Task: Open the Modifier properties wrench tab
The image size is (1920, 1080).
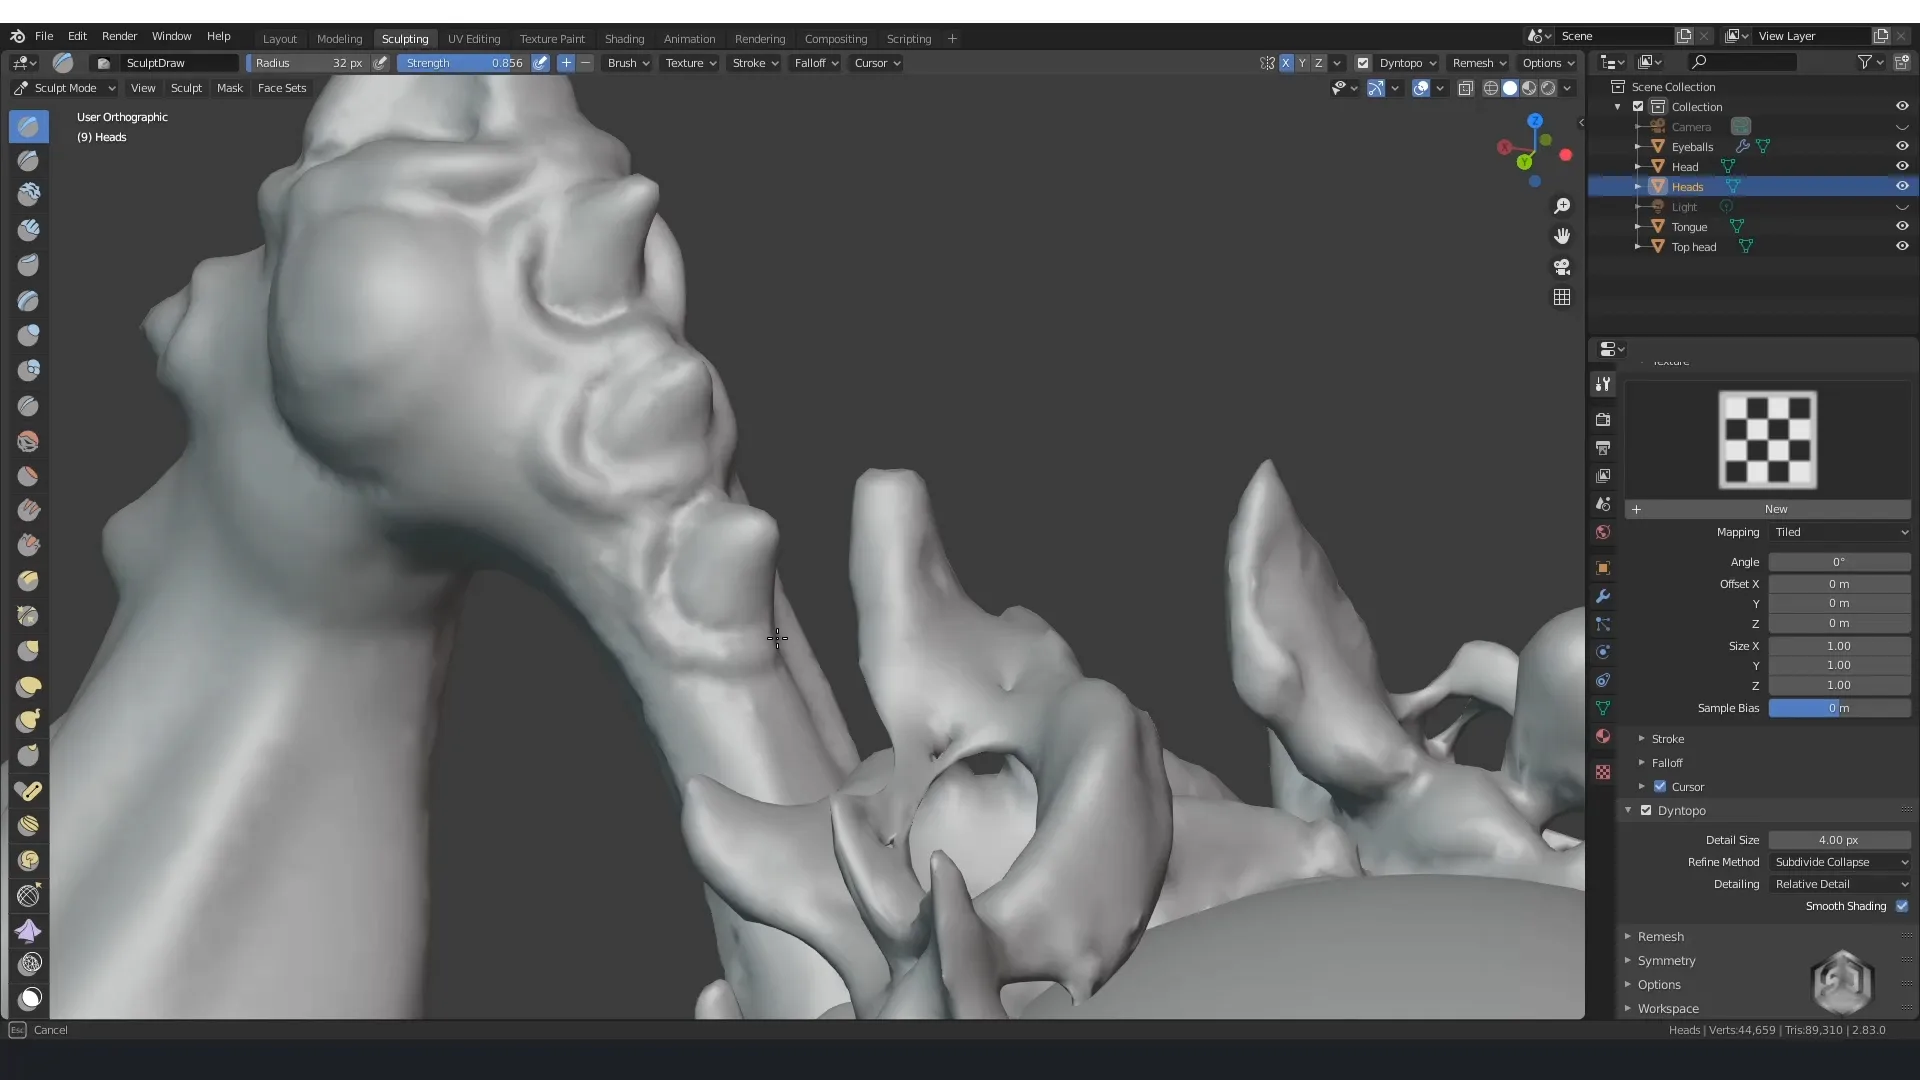Action: point(1603,596)
